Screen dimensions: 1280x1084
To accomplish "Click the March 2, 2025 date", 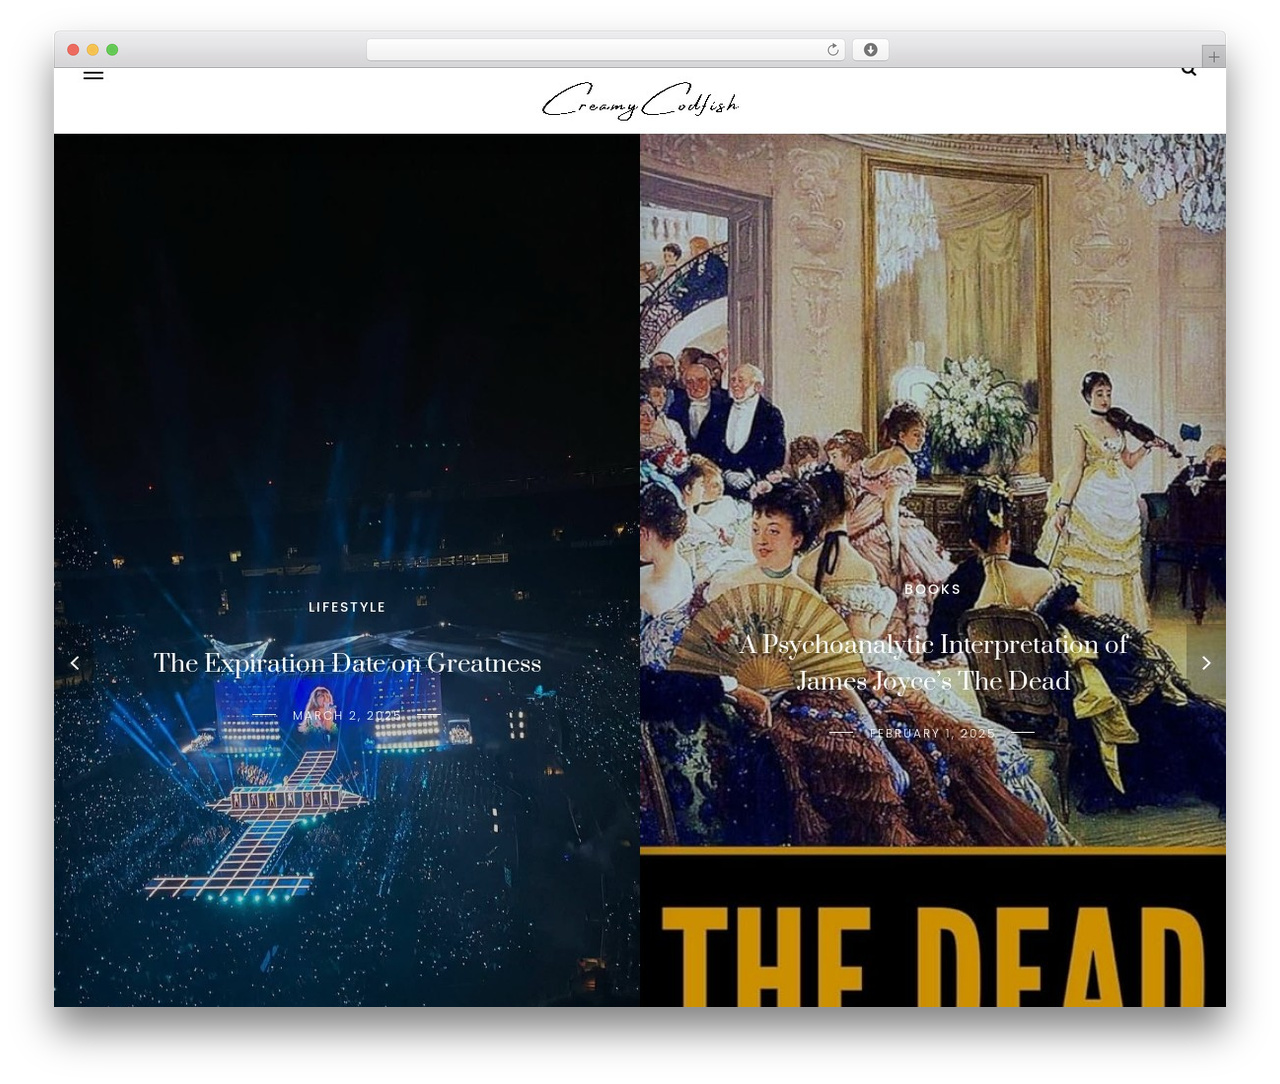I will point(347,715).
